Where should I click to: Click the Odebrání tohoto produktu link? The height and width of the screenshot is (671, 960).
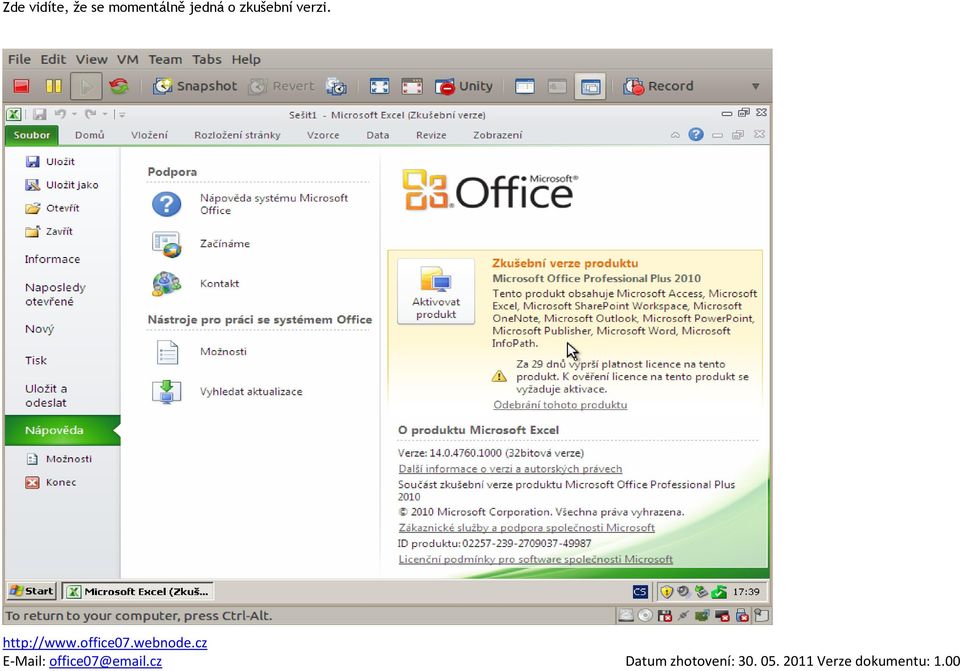click(x=560, y=405)
